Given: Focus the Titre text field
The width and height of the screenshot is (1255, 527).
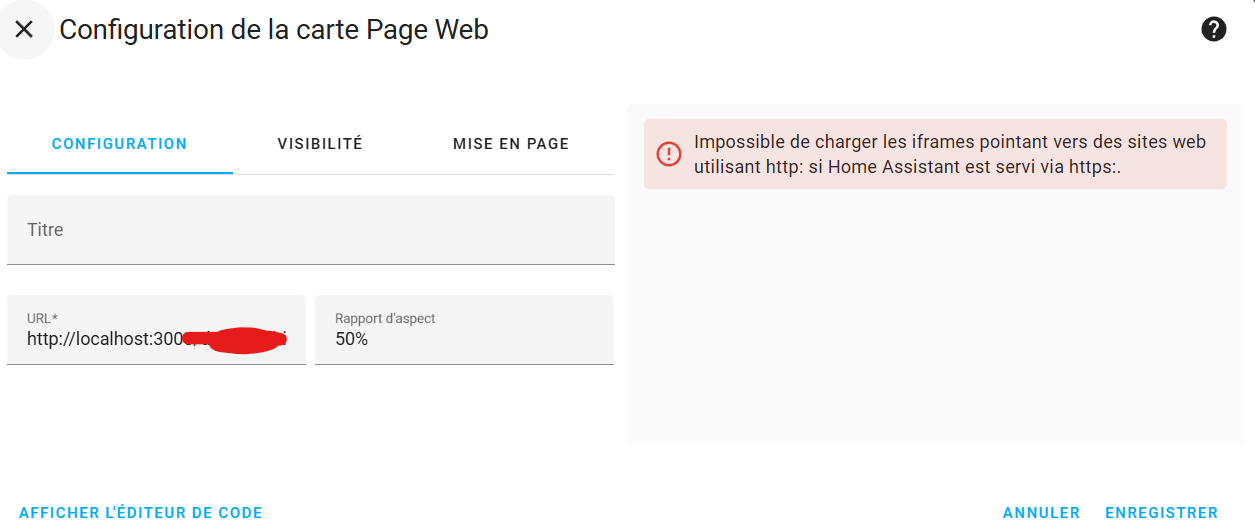Looking at the screenshot, I should click(310, 230).
